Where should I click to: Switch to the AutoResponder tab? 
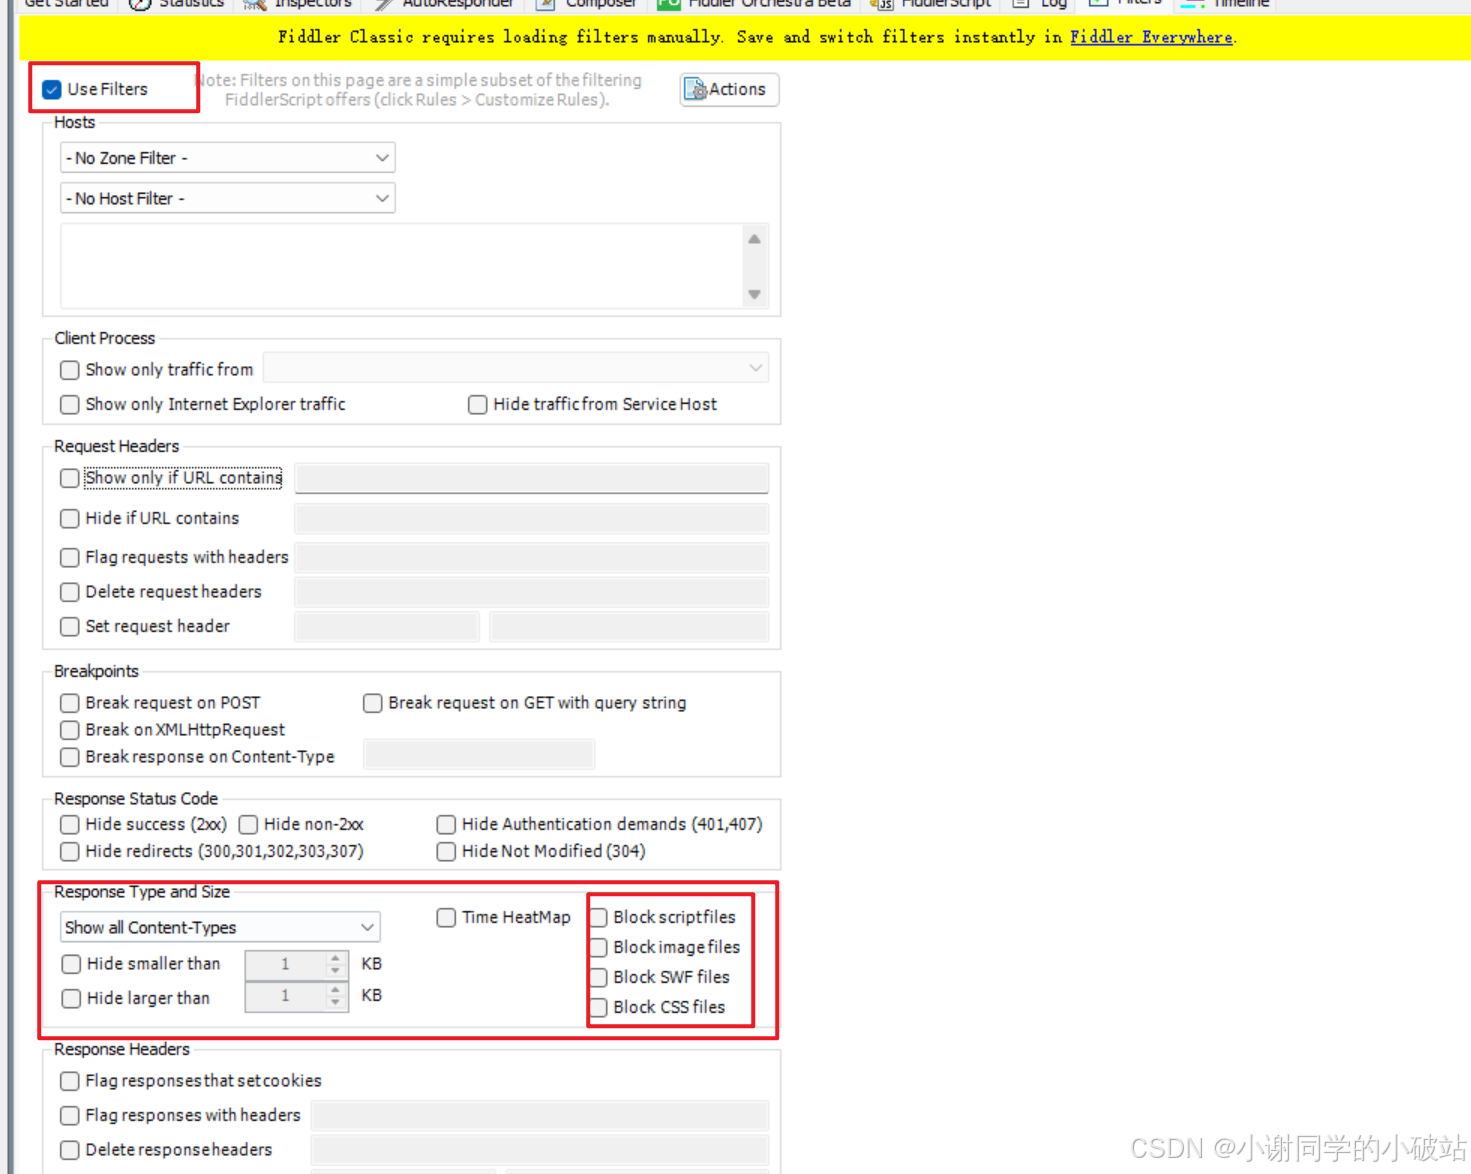click(x=444, y=4)
